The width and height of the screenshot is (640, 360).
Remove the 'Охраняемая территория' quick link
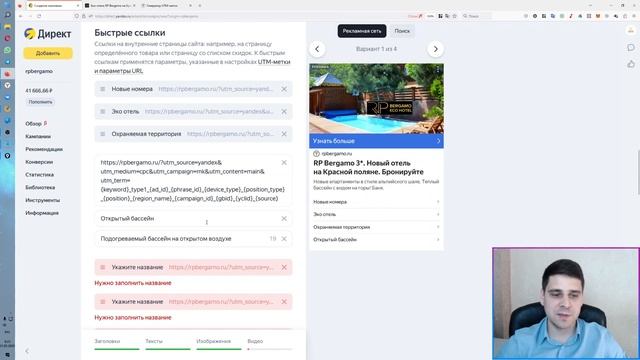[x=284, y=134]
